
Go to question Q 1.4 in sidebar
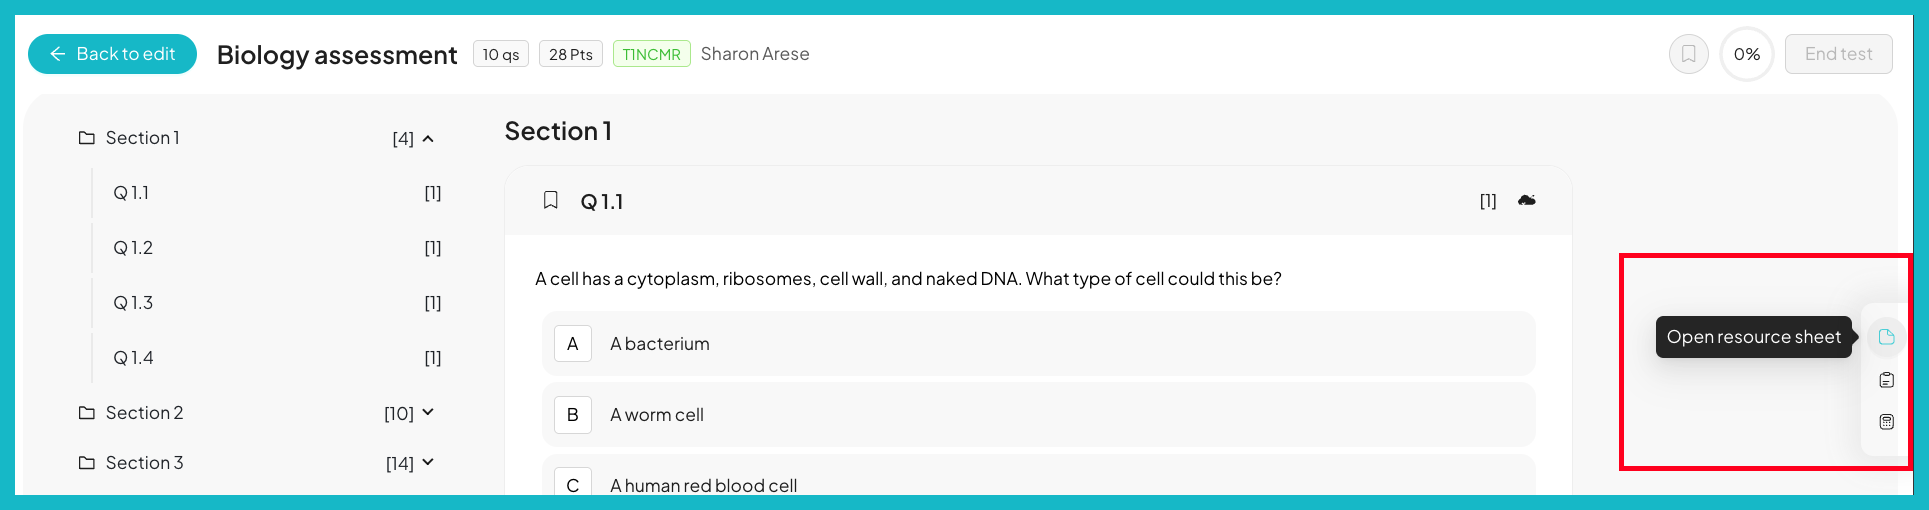[x=277, y=358]
